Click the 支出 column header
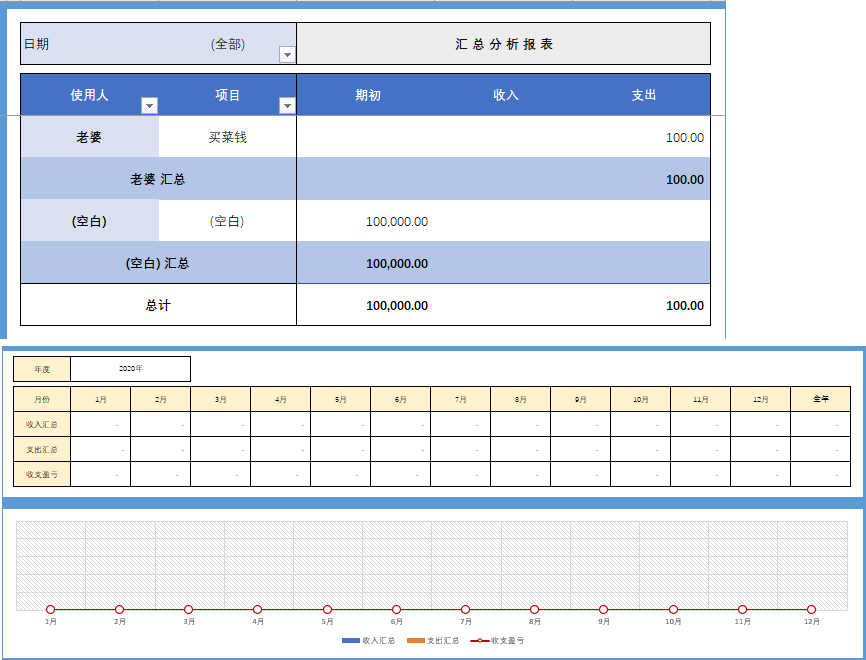The height and width of the screenshot is (660, 866). (643, 95)
